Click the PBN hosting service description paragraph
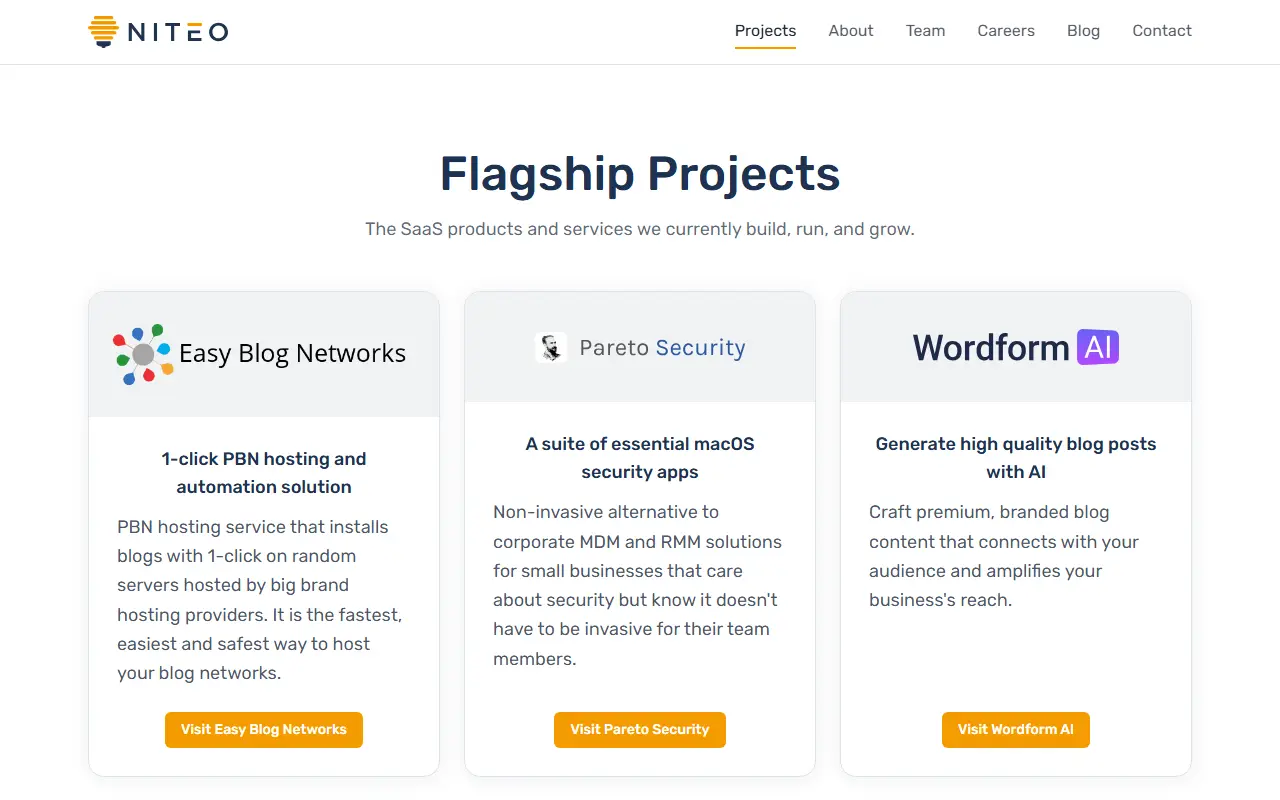Screen dimensions: 1280x800 [260, 600]
